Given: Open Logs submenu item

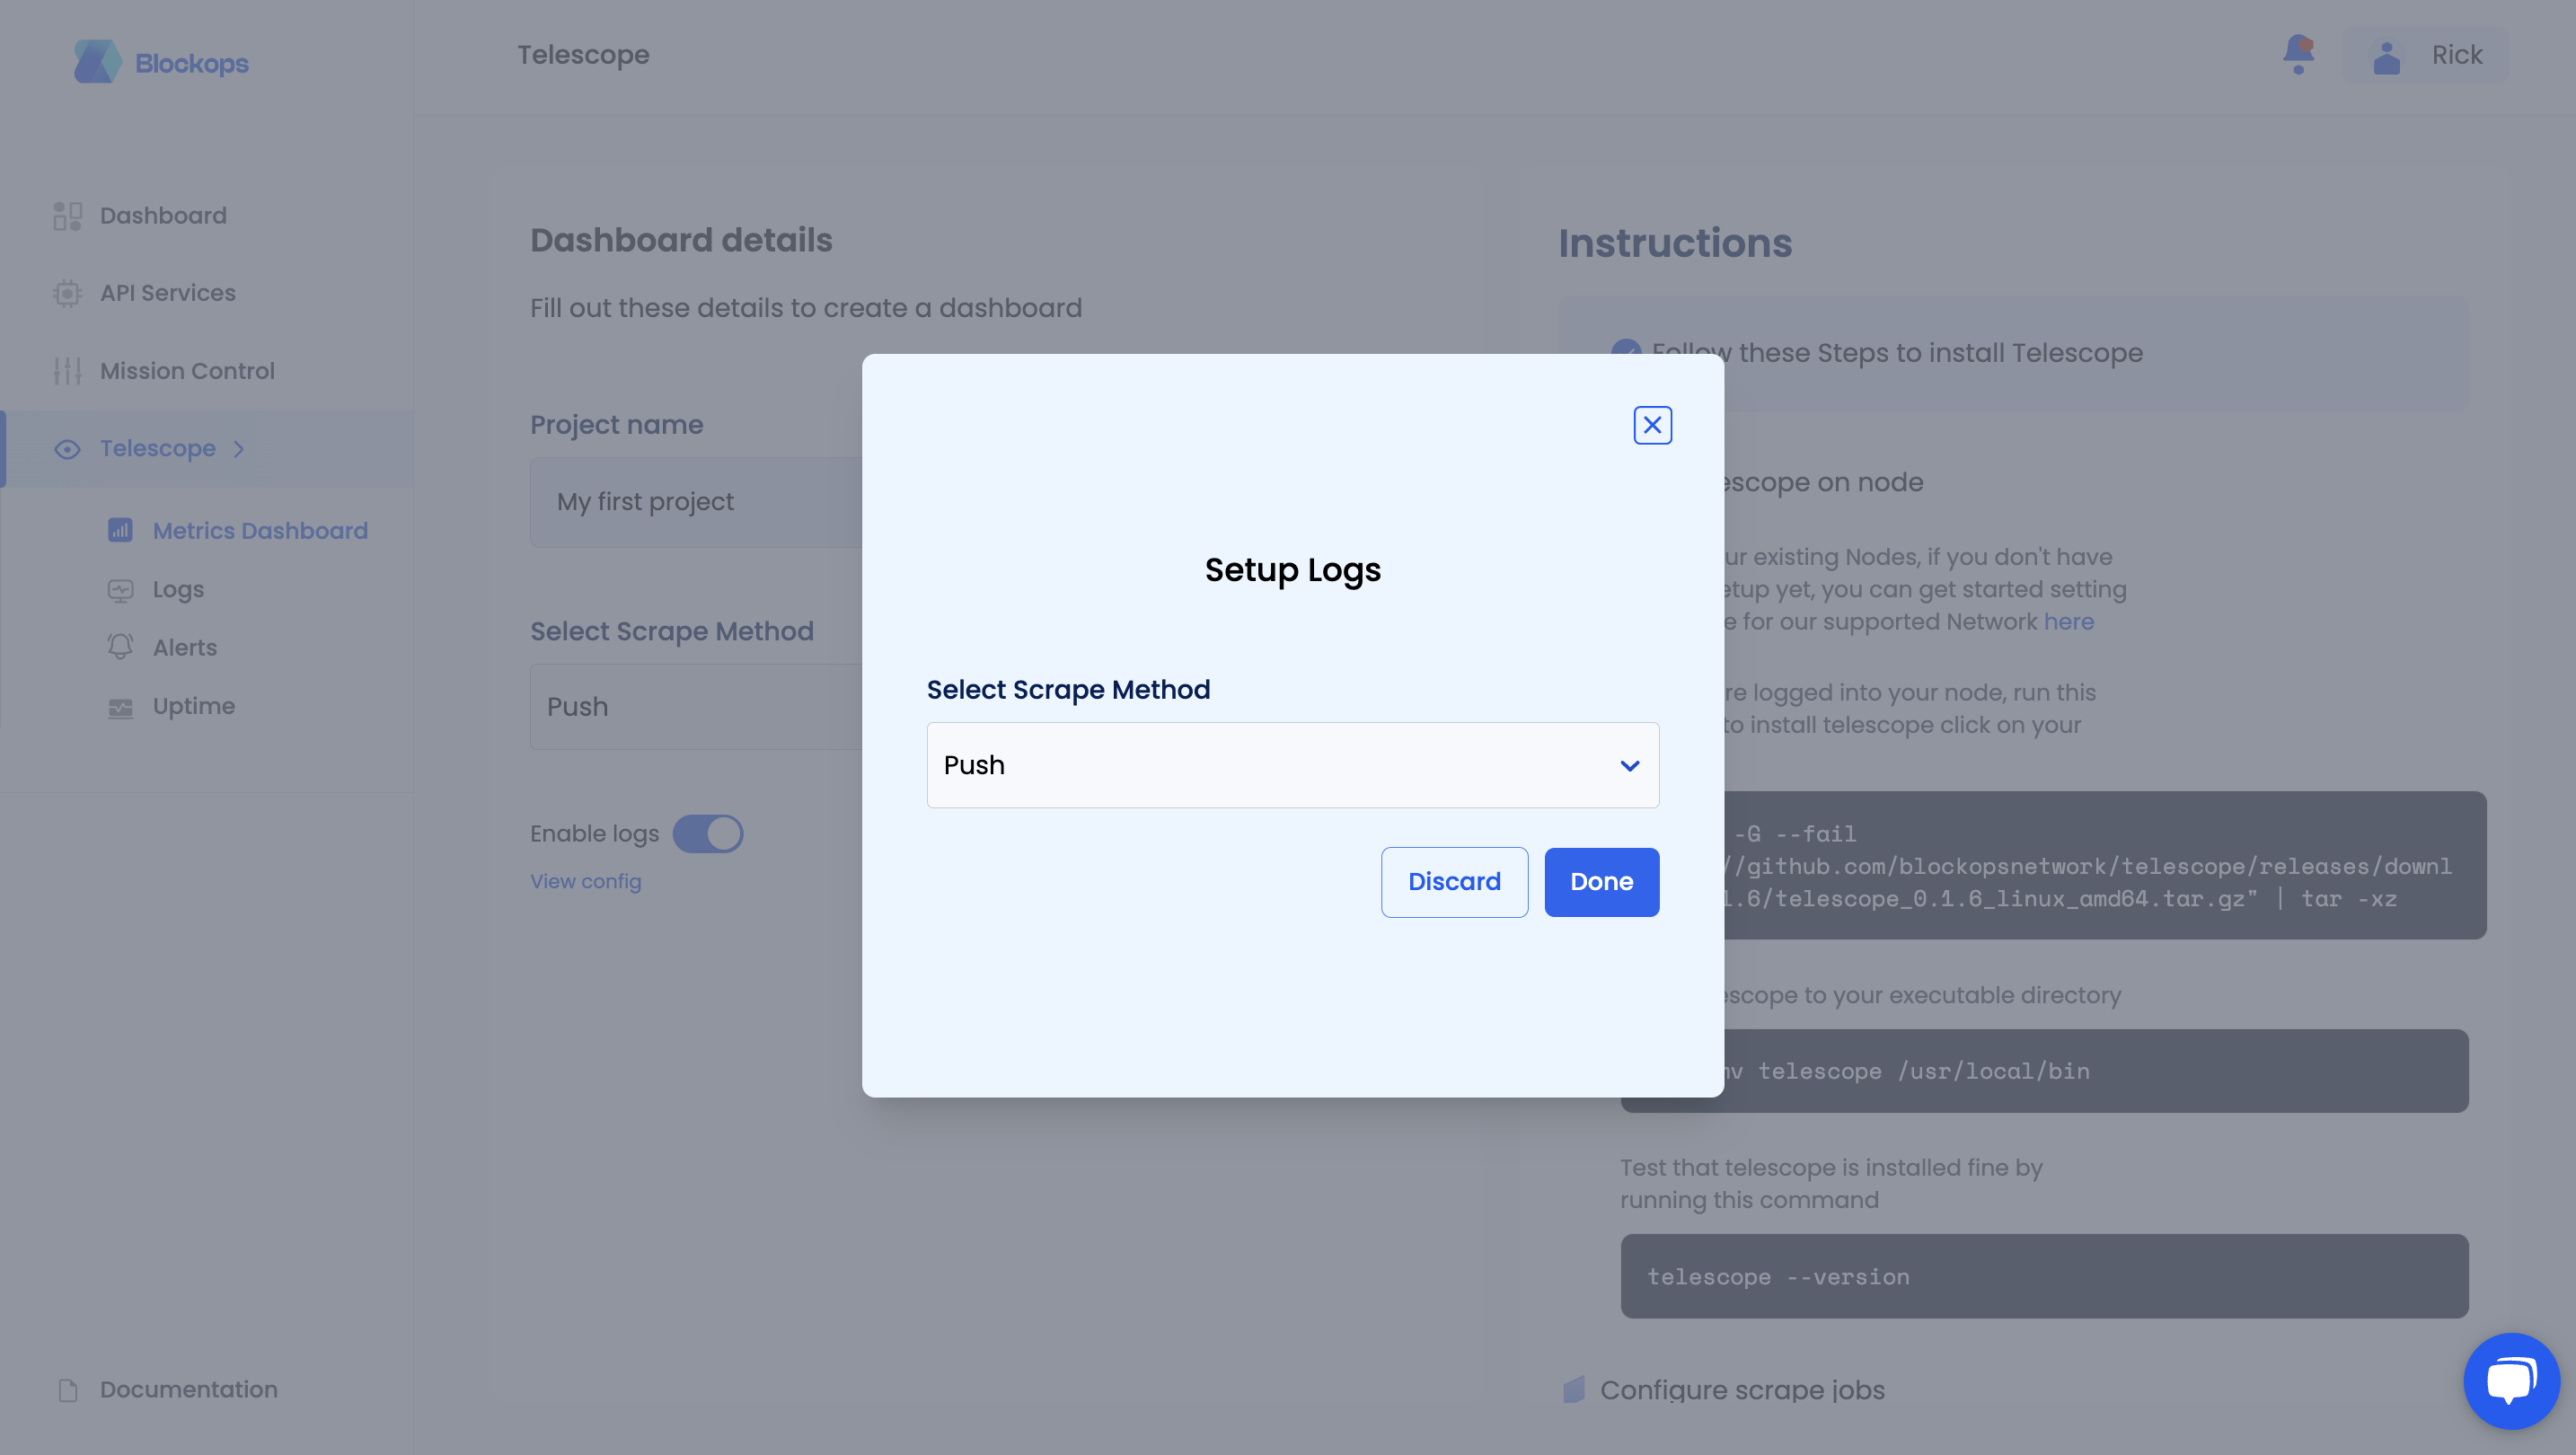Looking at the screenshot, I should [x=178, y=590].
